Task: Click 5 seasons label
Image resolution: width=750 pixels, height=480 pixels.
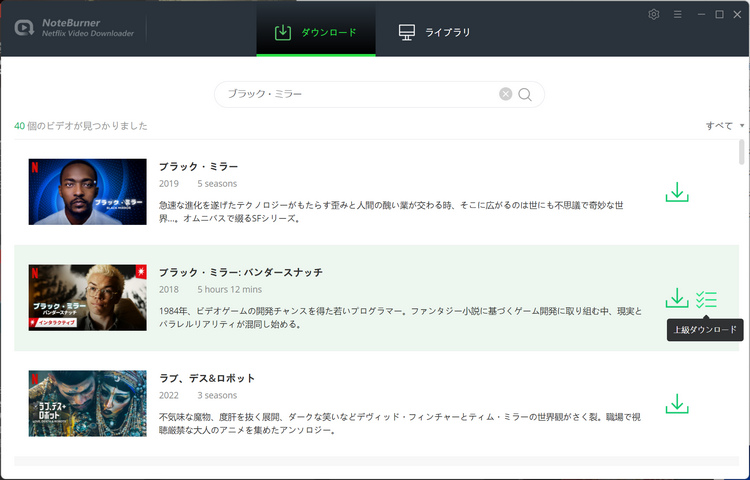Action: tap(217, 184)
